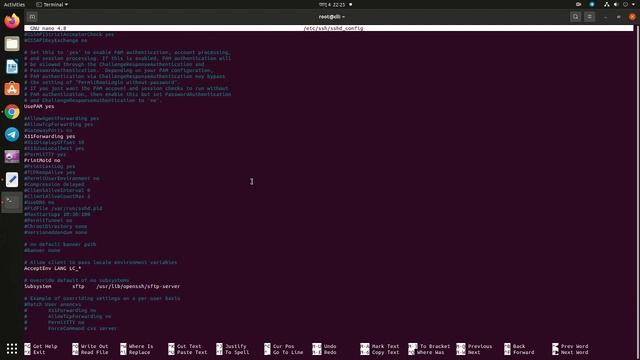This screenshot has width=640, height=360.
Task: Click the Where Is shortcut label
Action: pos(141,346)
